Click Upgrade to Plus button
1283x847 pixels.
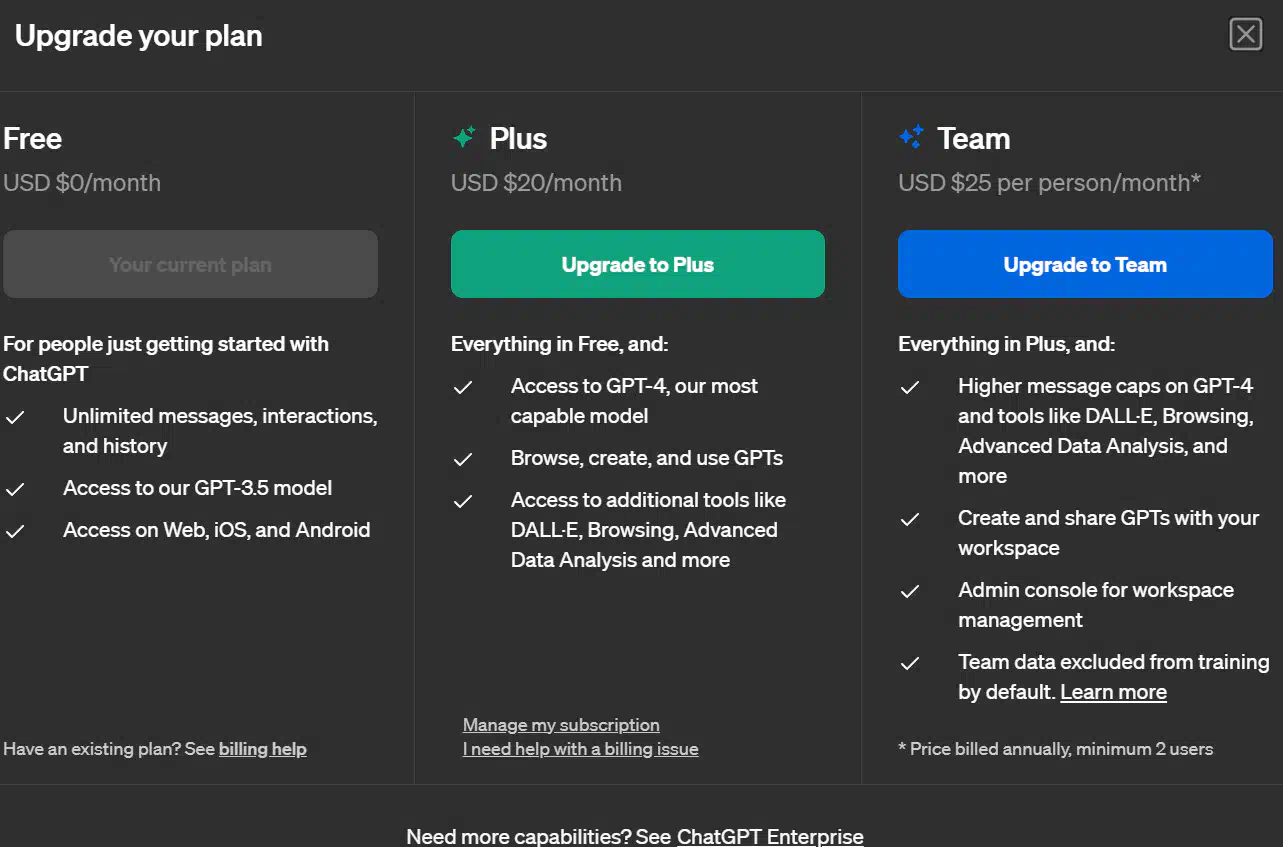[638, 264]
